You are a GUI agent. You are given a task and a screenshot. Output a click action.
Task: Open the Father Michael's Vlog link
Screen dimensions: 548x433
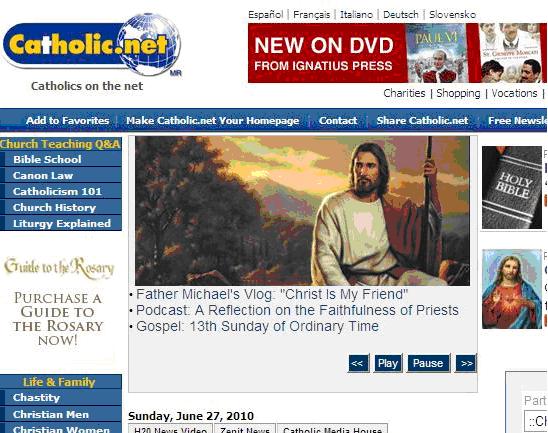point(272,294)
